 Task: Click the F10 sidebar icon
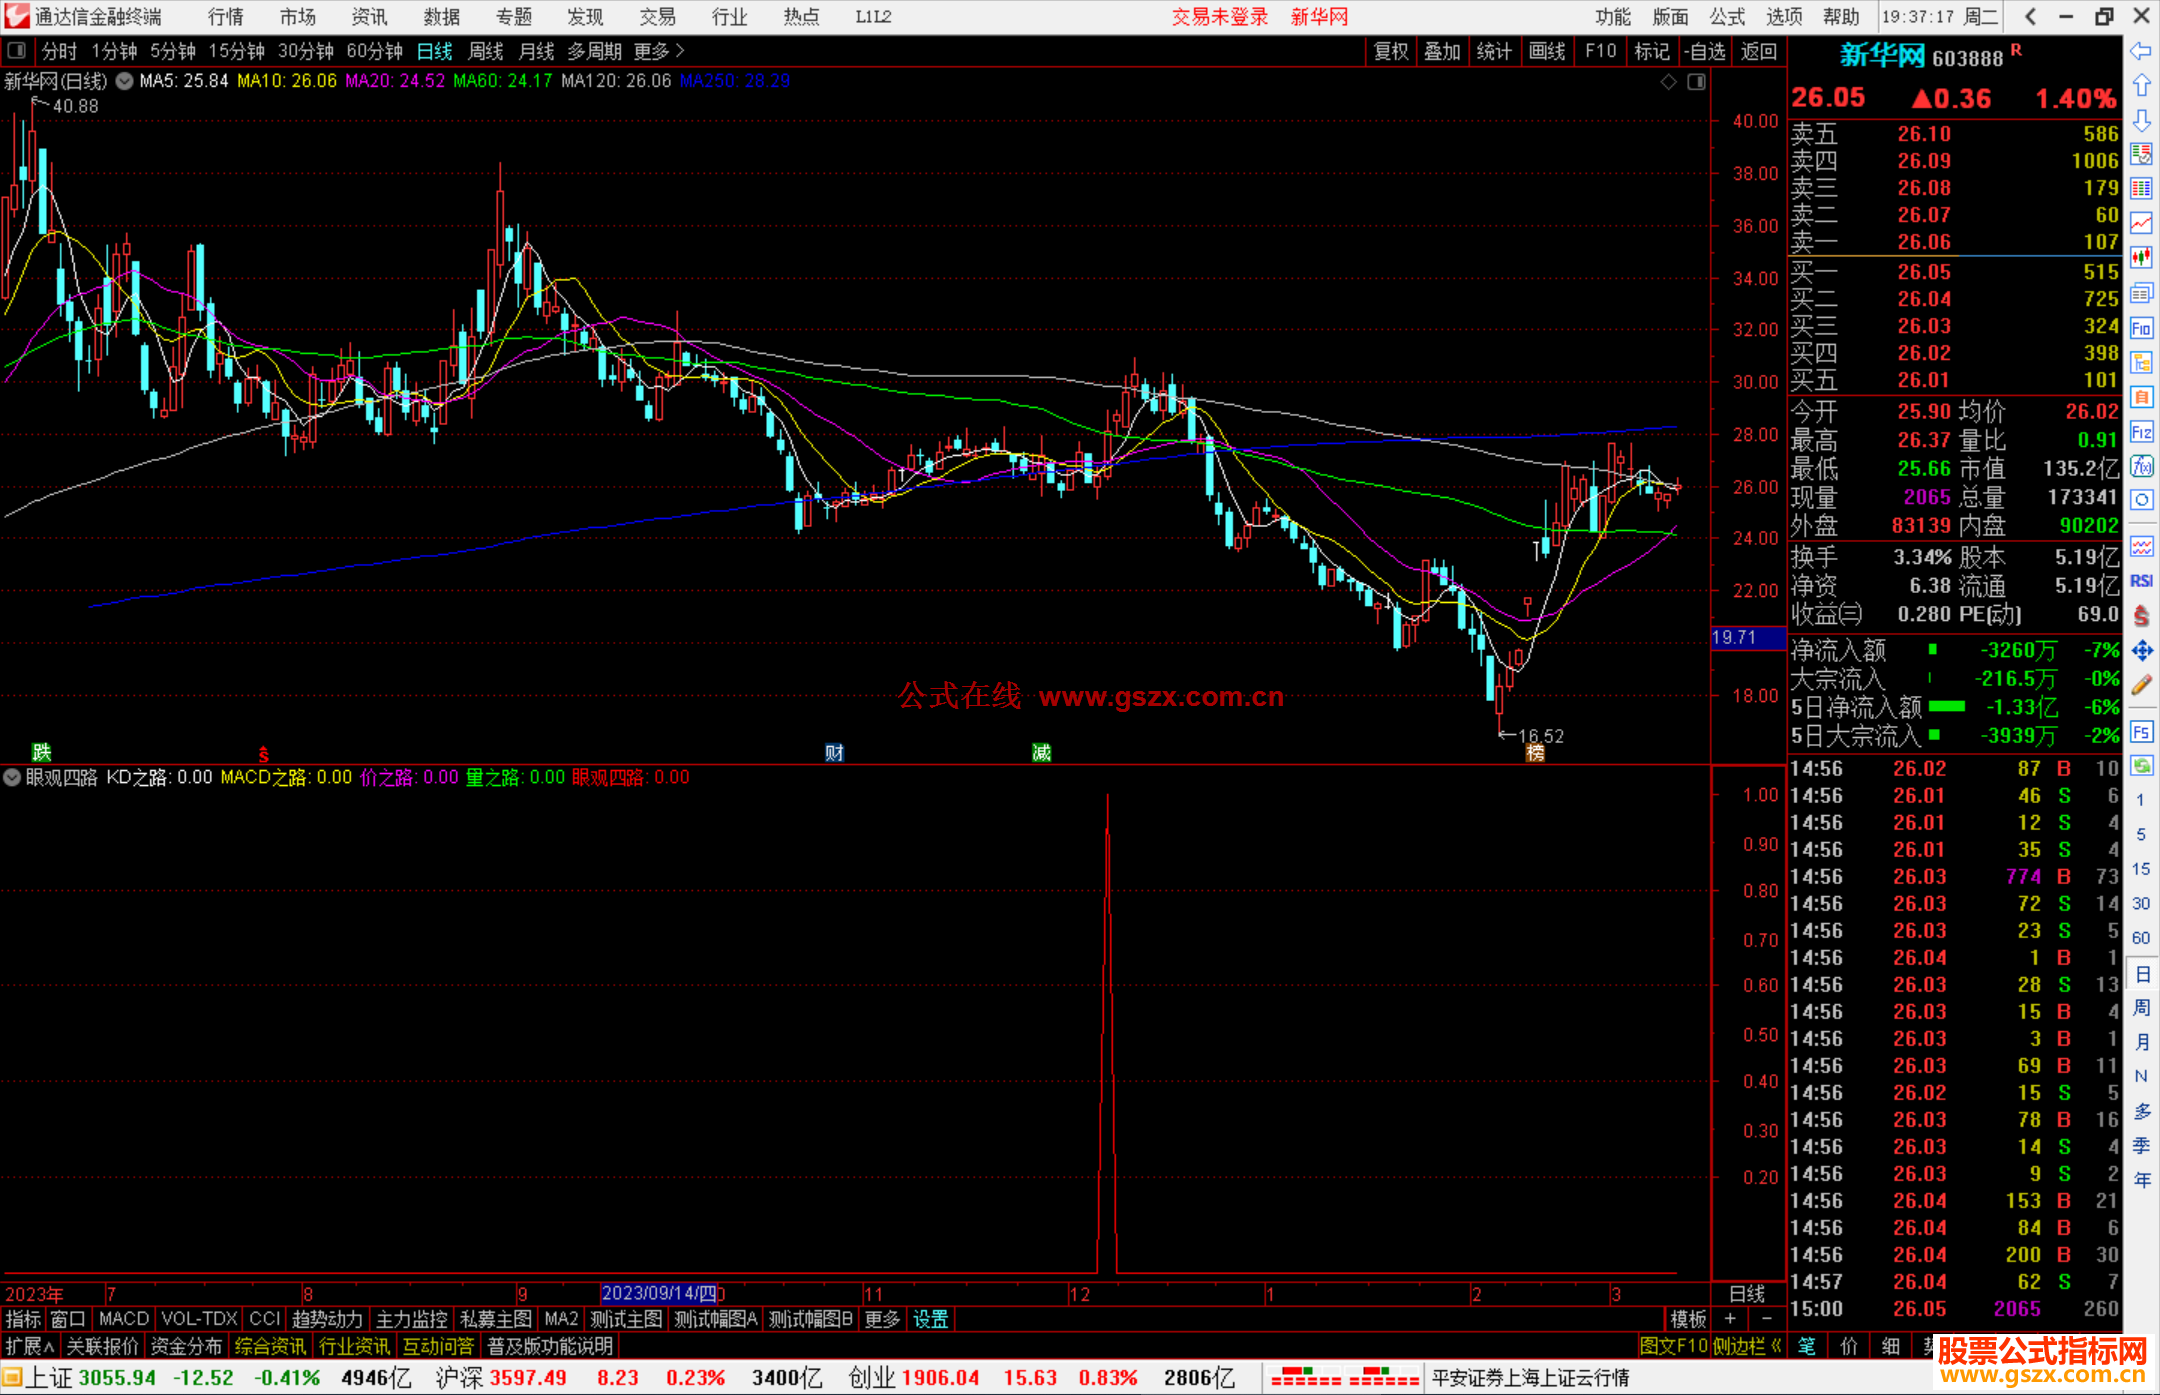coord(2141,328)
